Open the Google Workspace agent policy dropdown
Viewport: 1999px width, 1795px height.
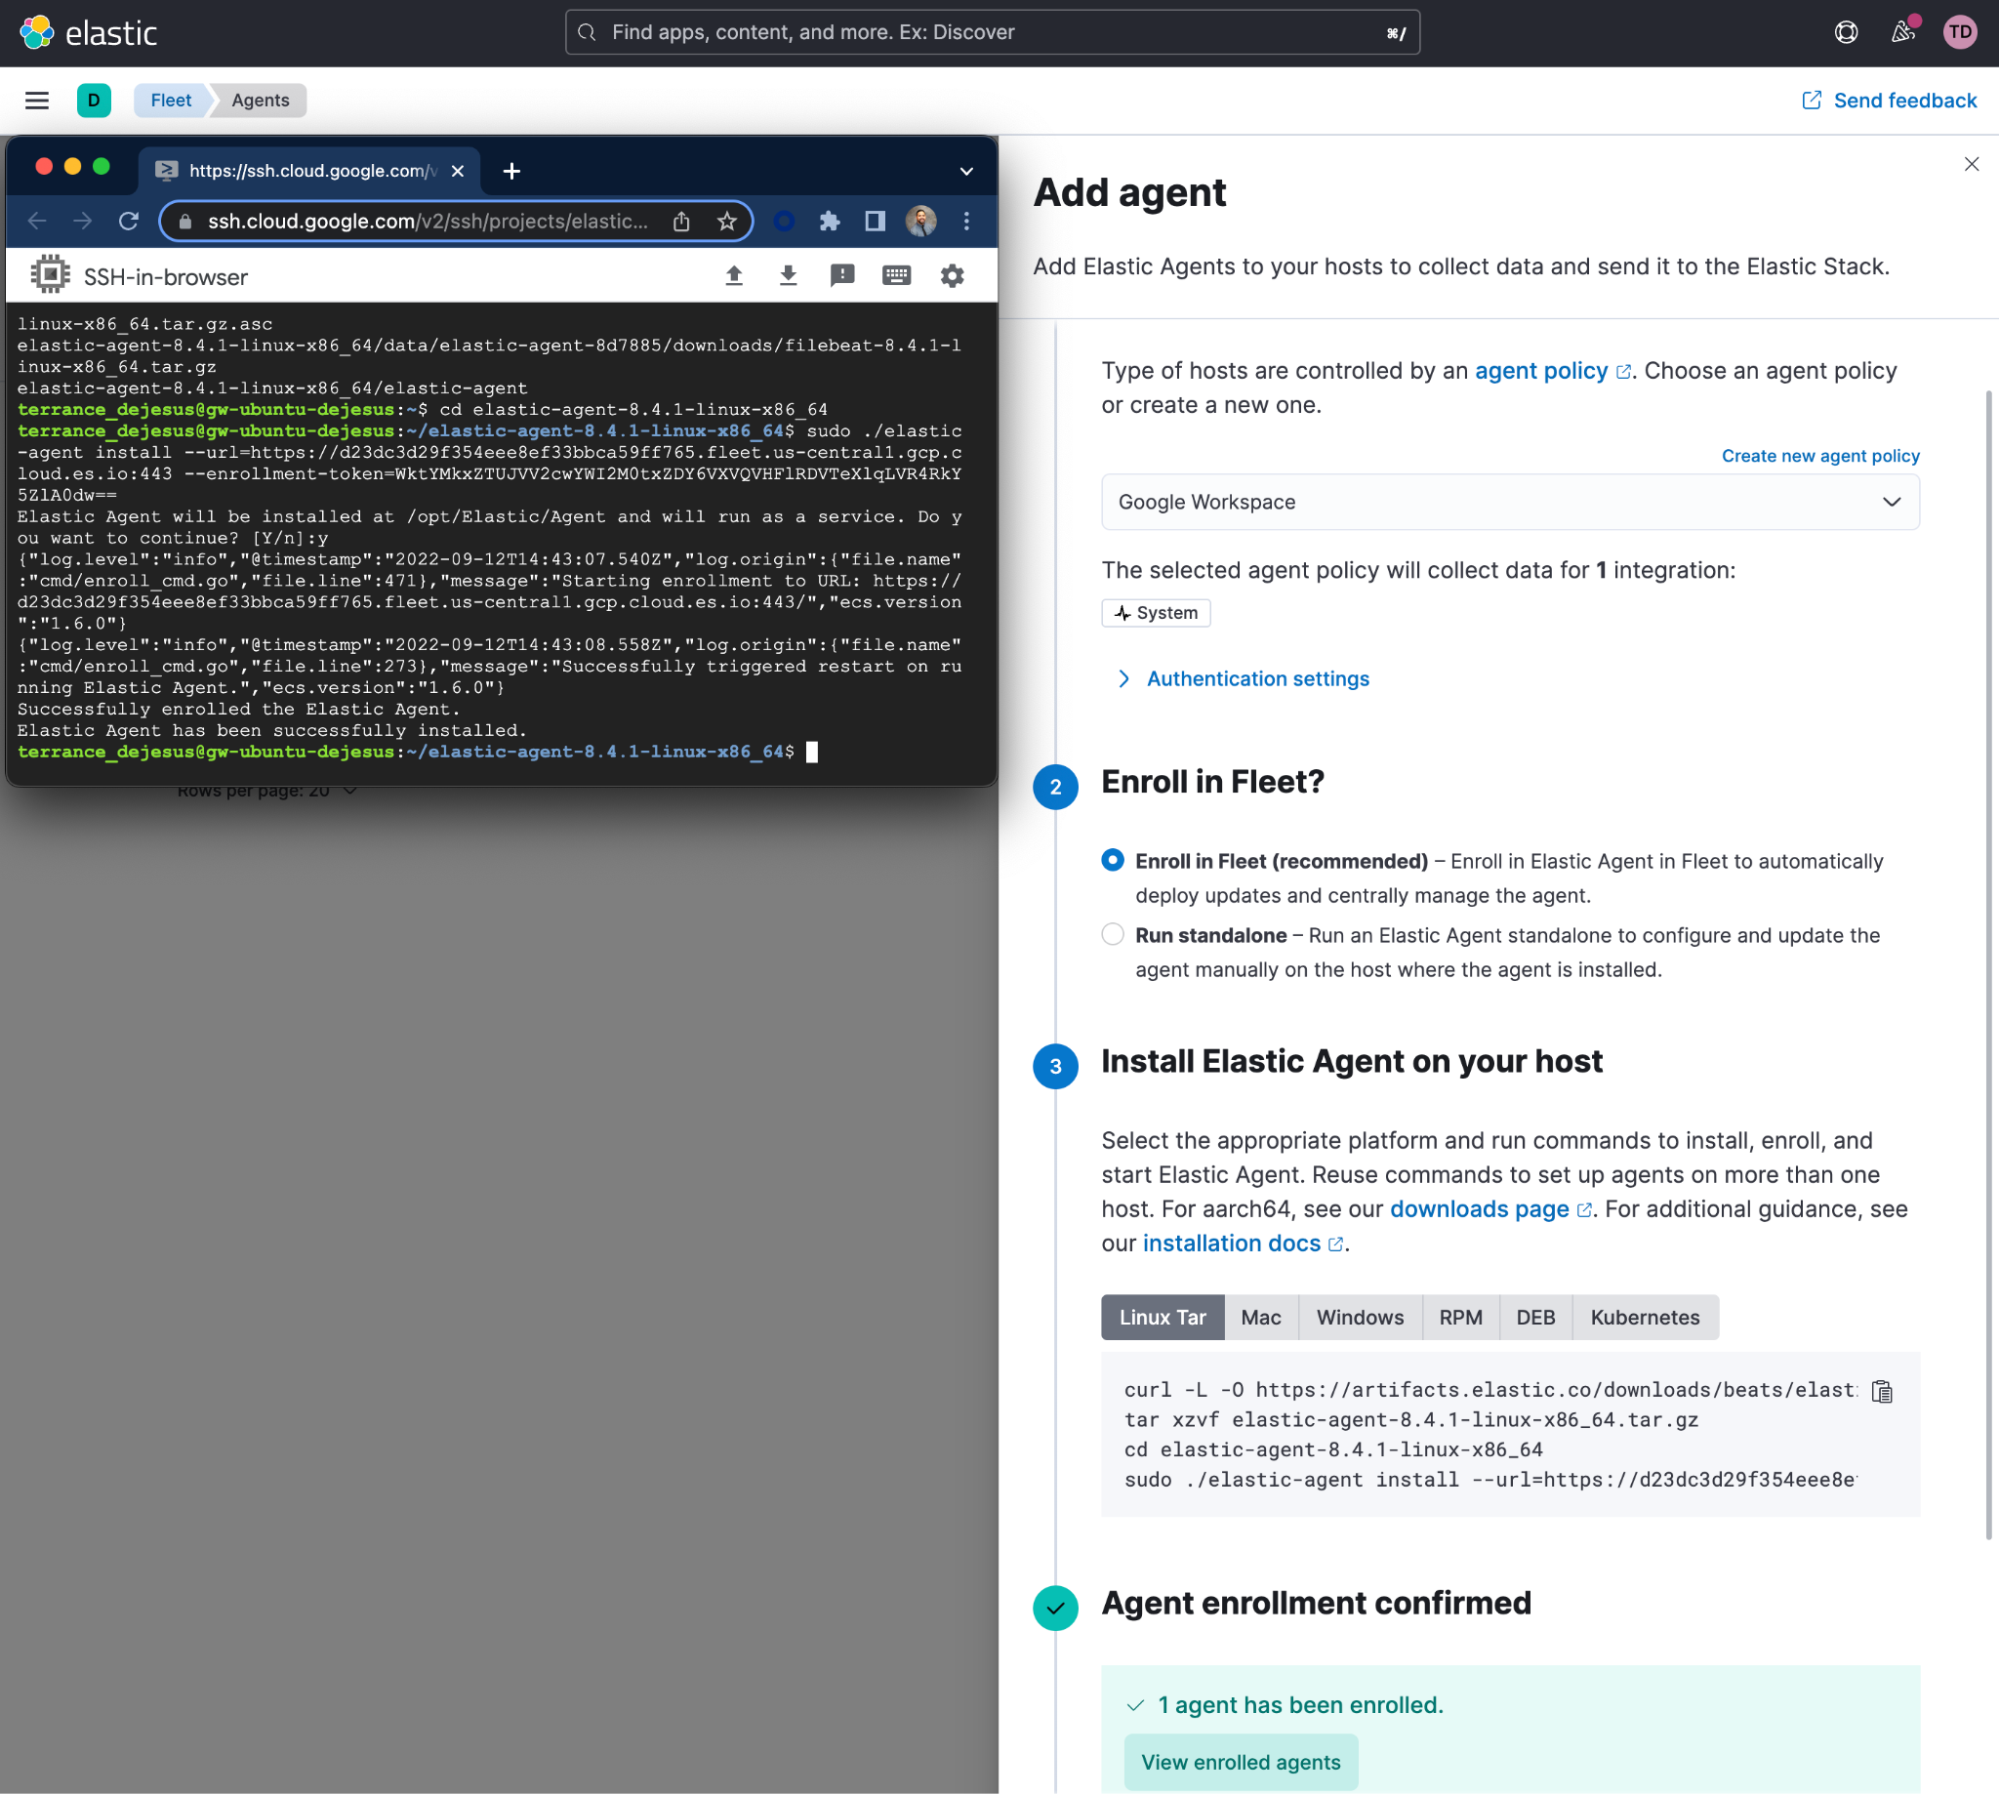pyautogui.click(x=1510, y=502)
